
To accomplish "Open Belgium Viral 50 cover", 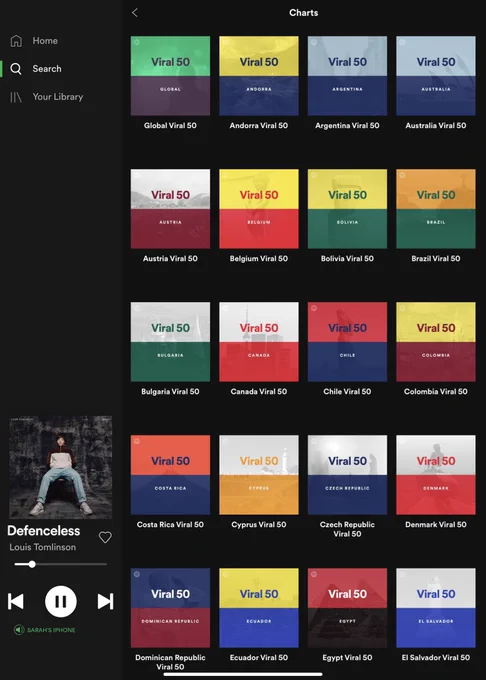I will click(x=259, y=209).
